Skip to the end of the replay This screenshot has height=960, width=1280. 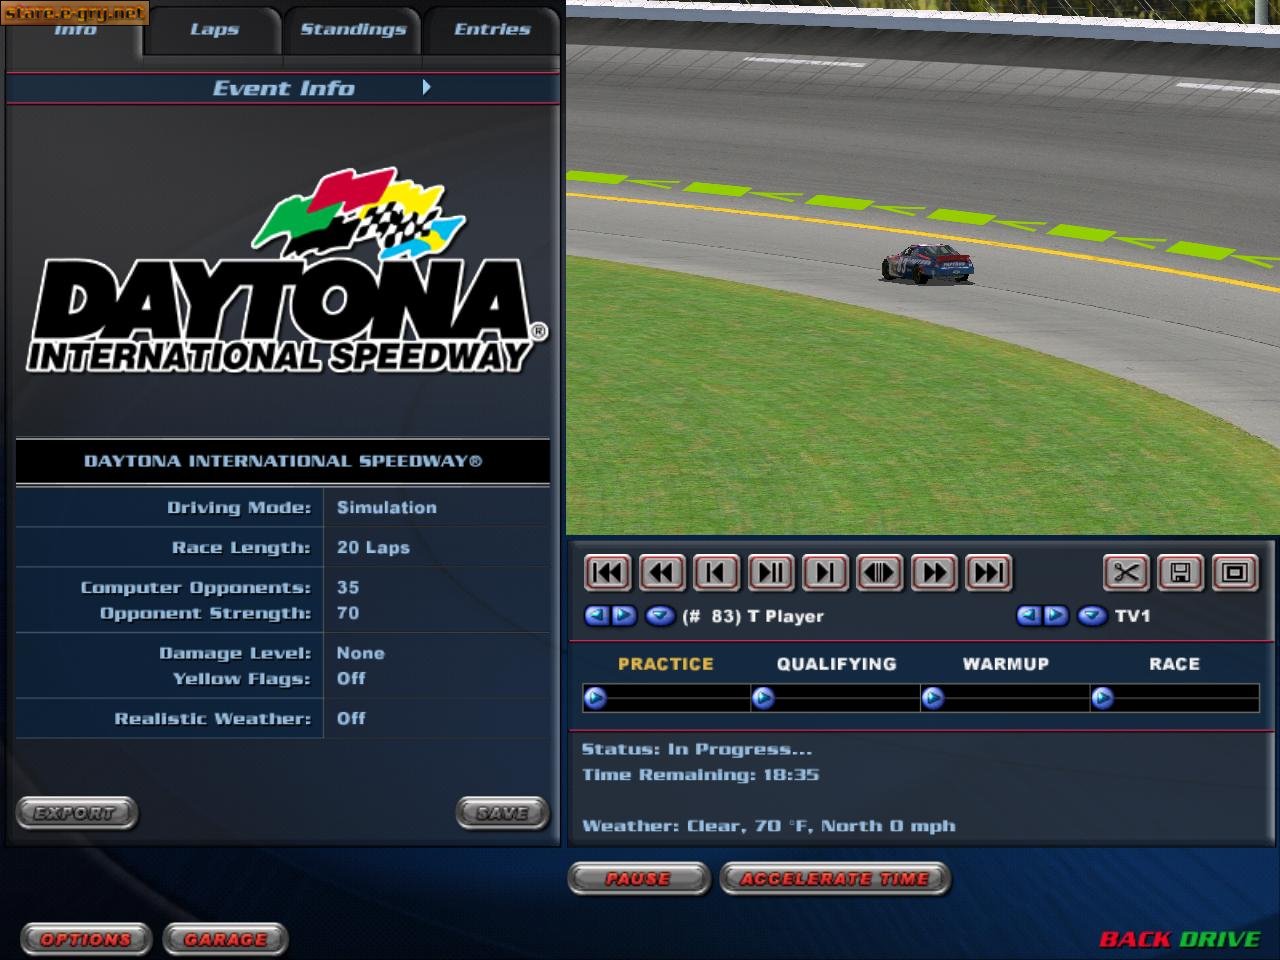click(x=988, y=572)
